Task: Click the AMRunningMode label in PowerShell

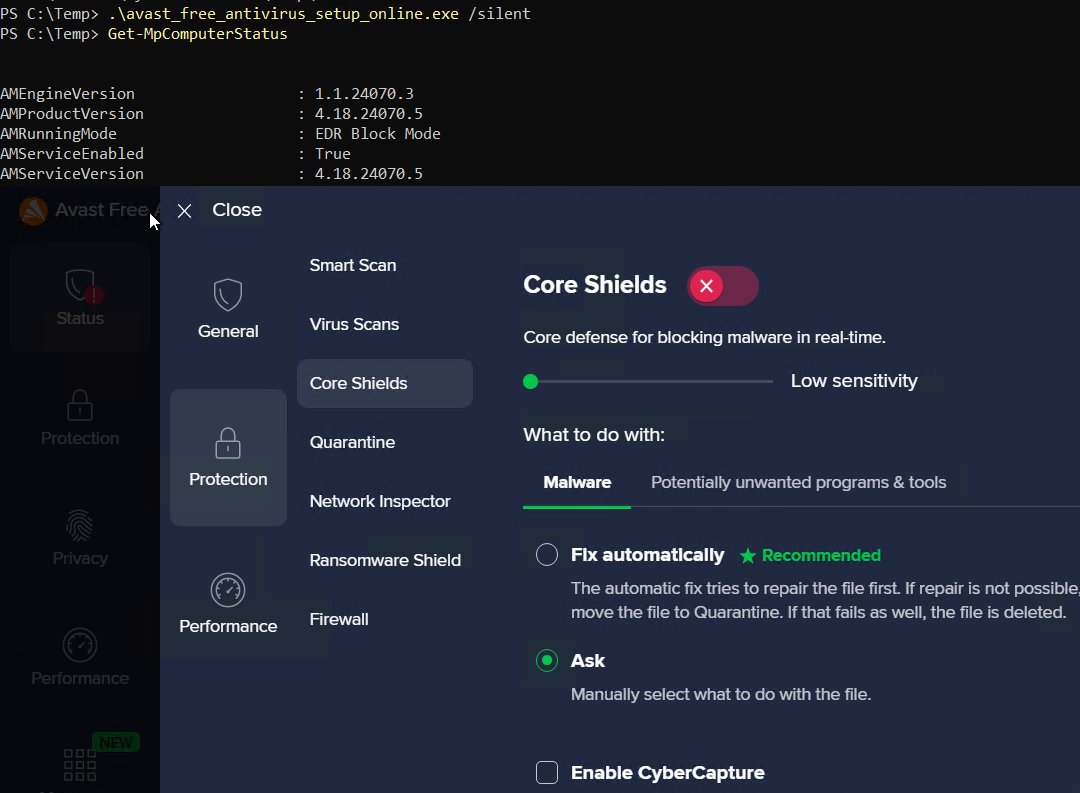Action: [59, 134]
